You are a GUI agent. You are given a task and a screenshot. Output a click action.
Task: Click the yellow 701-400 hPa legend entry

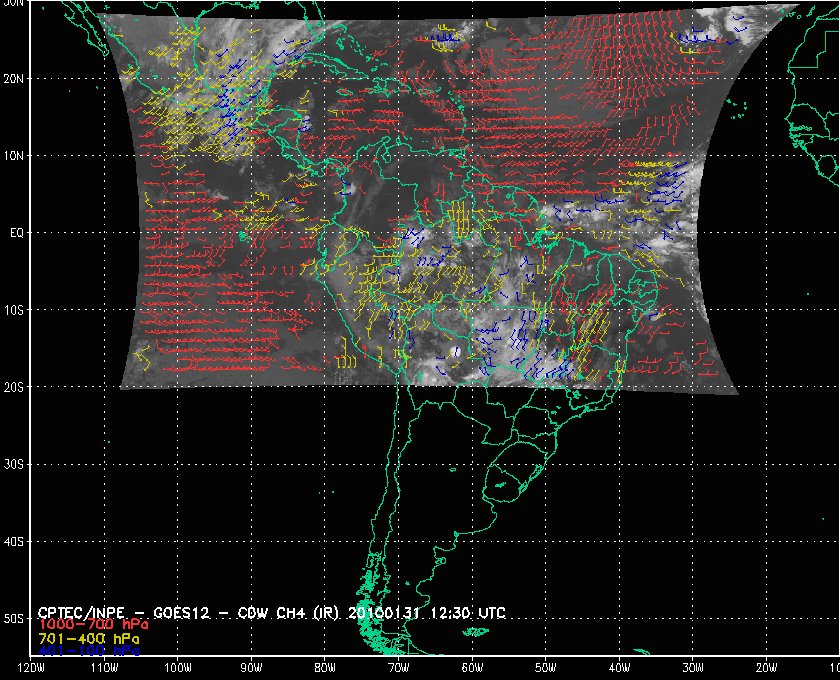click(x=88, y=637)
